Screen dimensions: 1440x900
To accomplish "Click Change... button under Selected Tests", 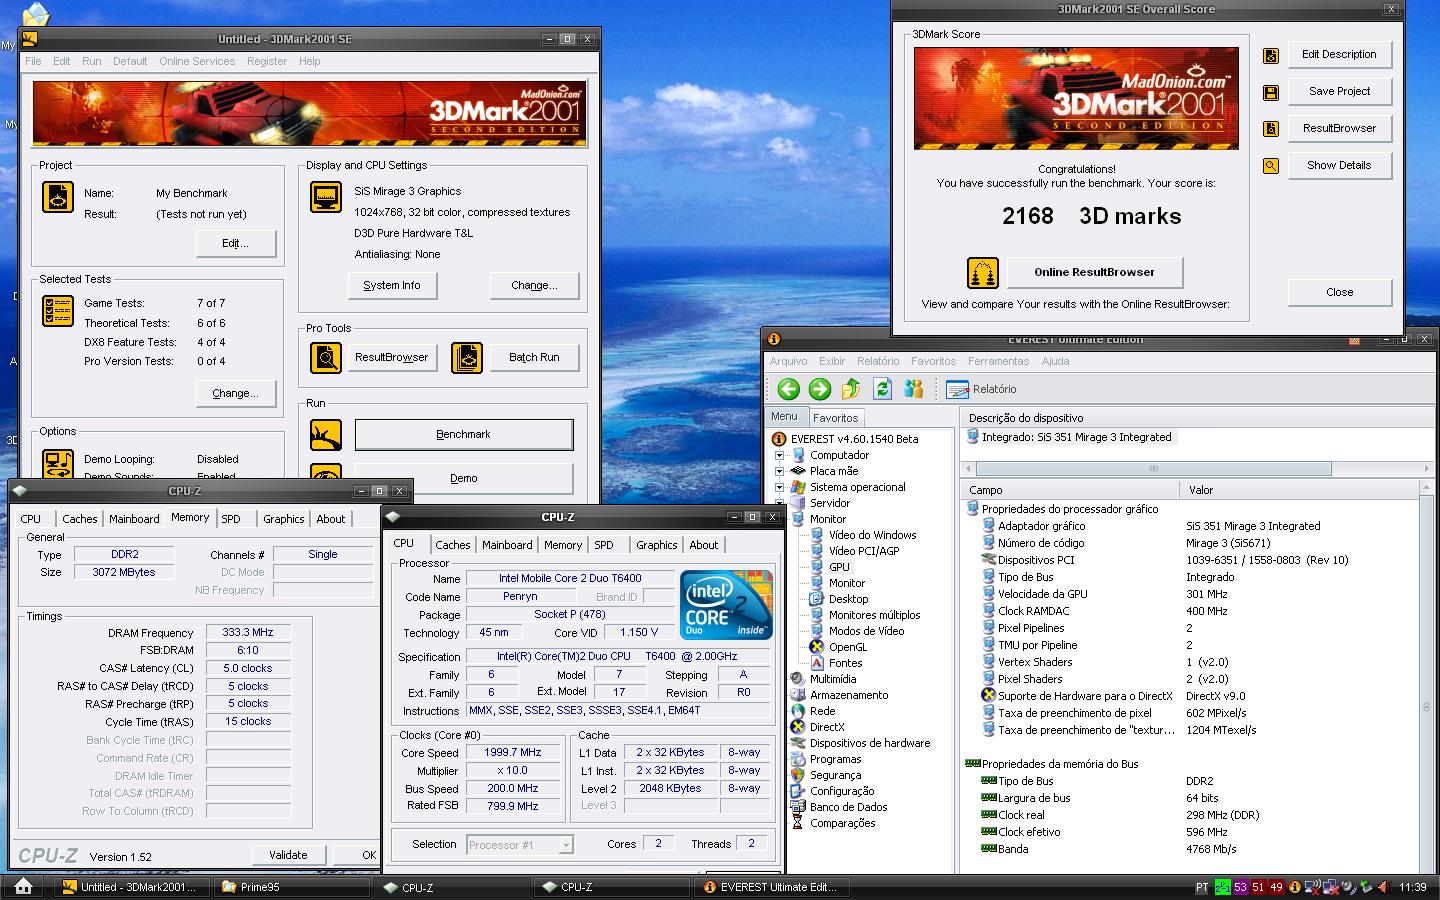I will click(x=235, y=393).
